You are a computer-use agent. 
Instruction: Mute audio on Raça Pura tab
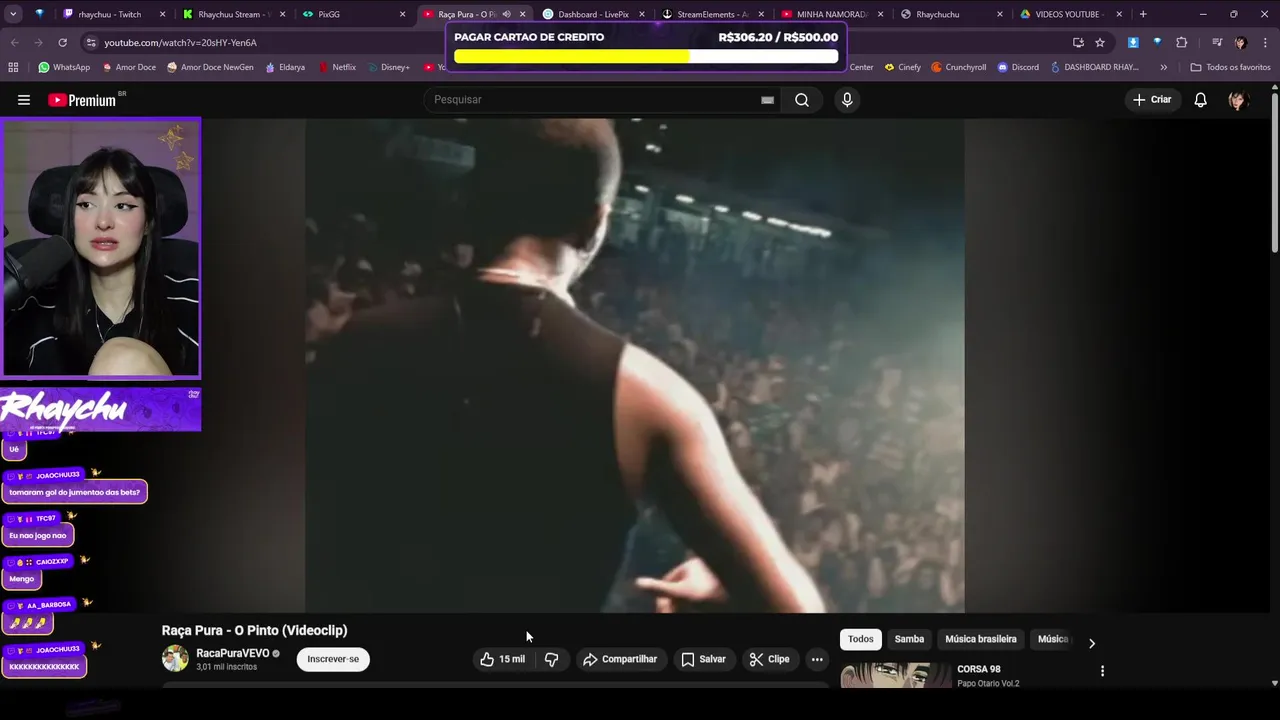click(x=506, y=14)
